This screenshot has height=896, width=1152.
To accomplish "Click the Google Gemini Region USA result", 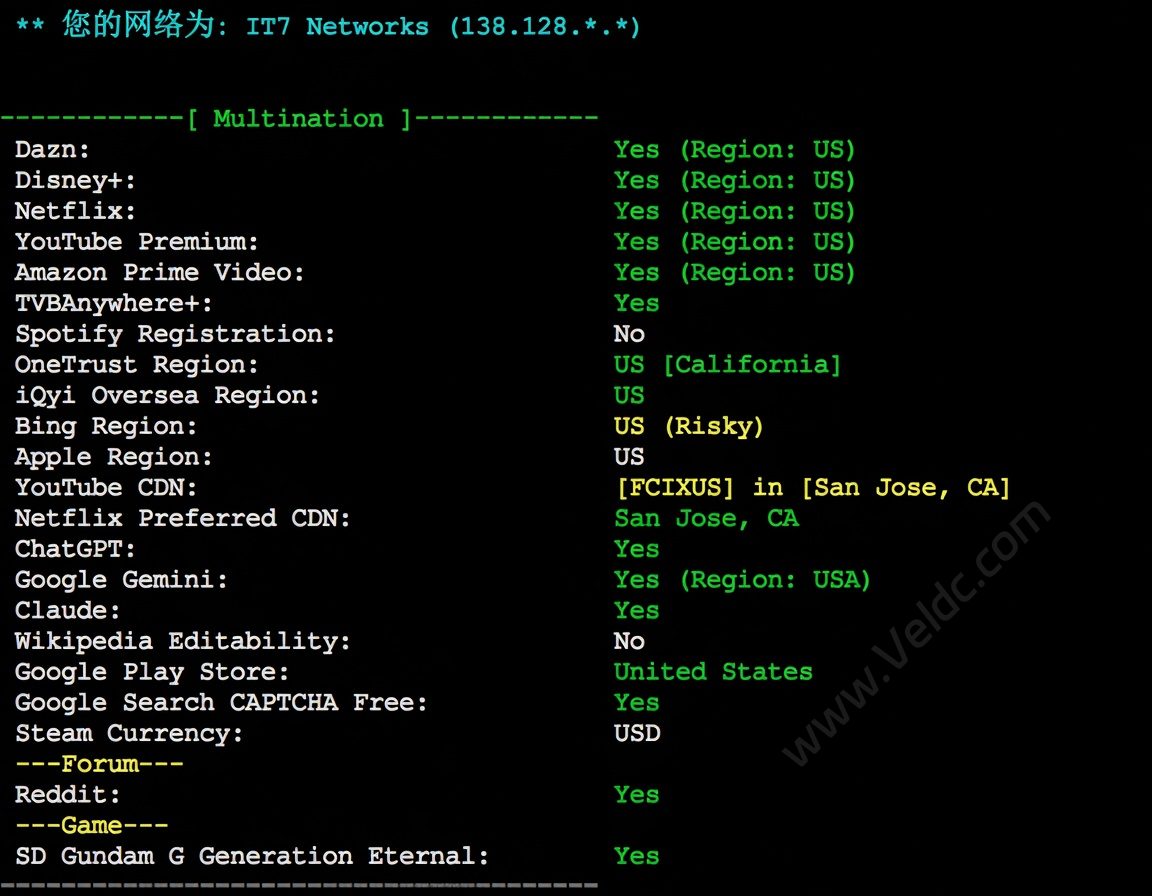I will pyautogui.click(x=743, y=580).
